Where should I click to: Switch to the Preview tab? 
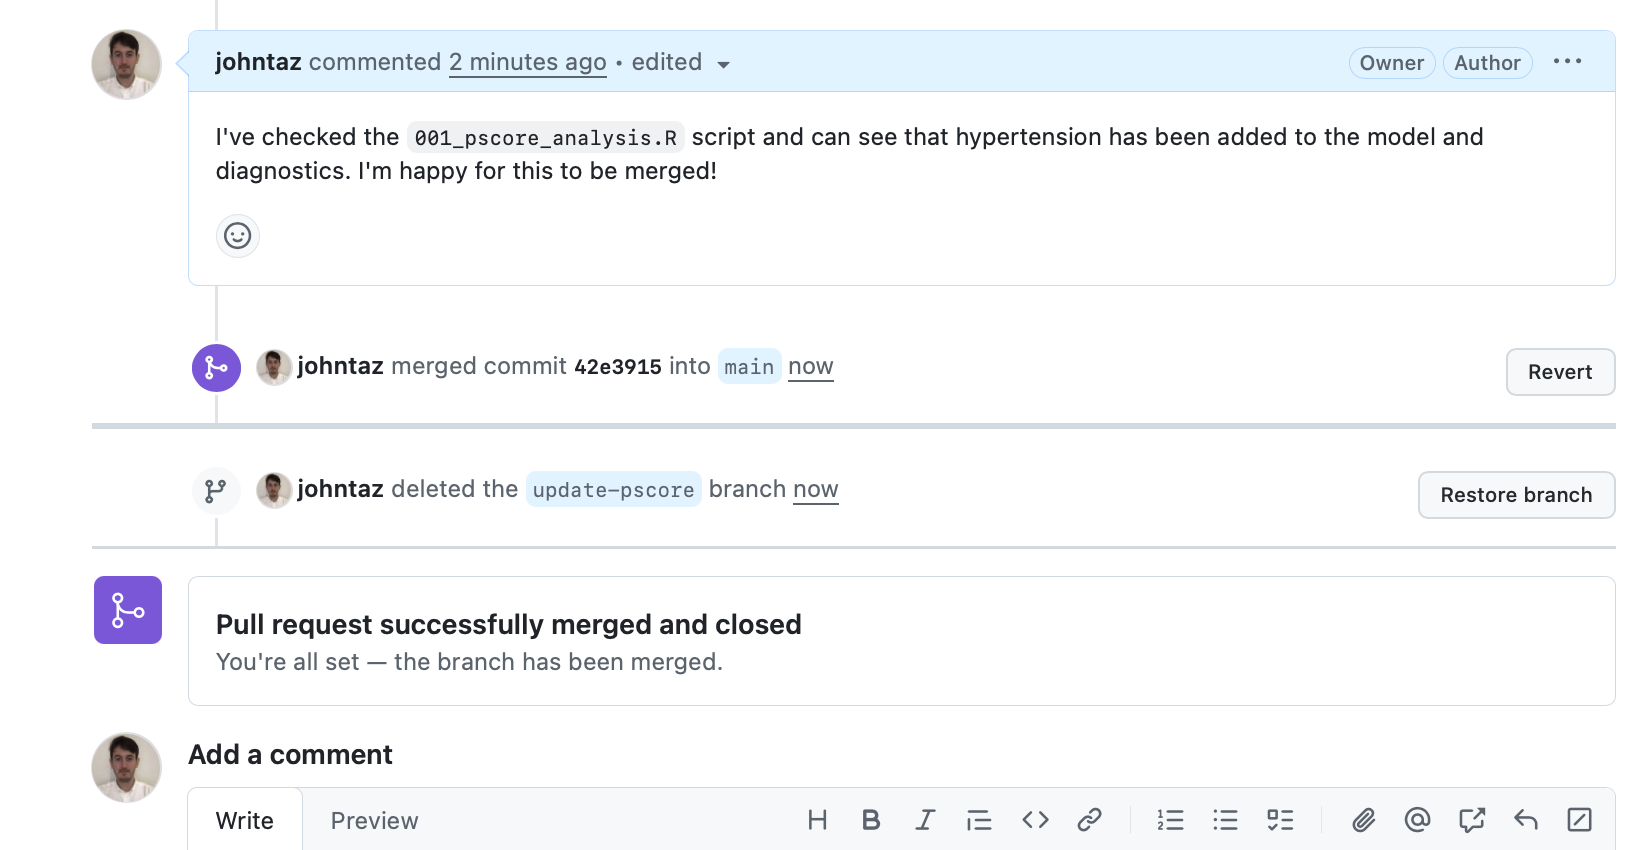374,820
